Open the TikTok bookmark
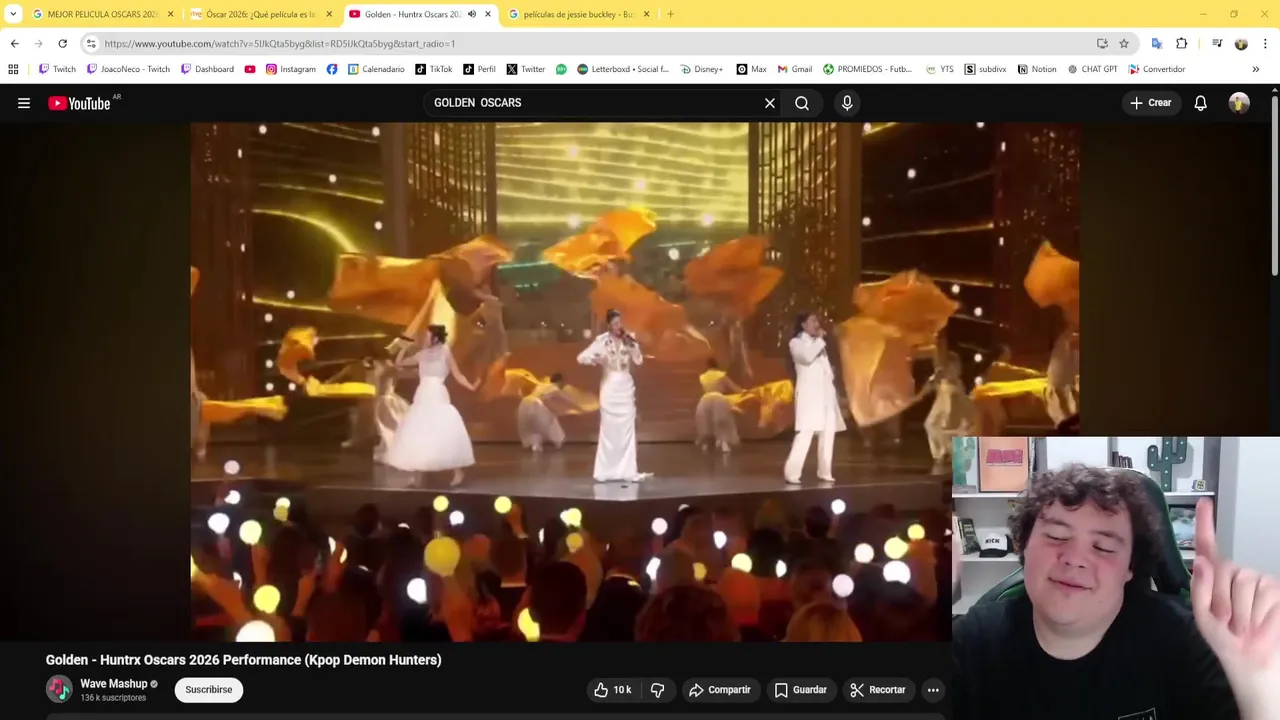 pos(433,69)
